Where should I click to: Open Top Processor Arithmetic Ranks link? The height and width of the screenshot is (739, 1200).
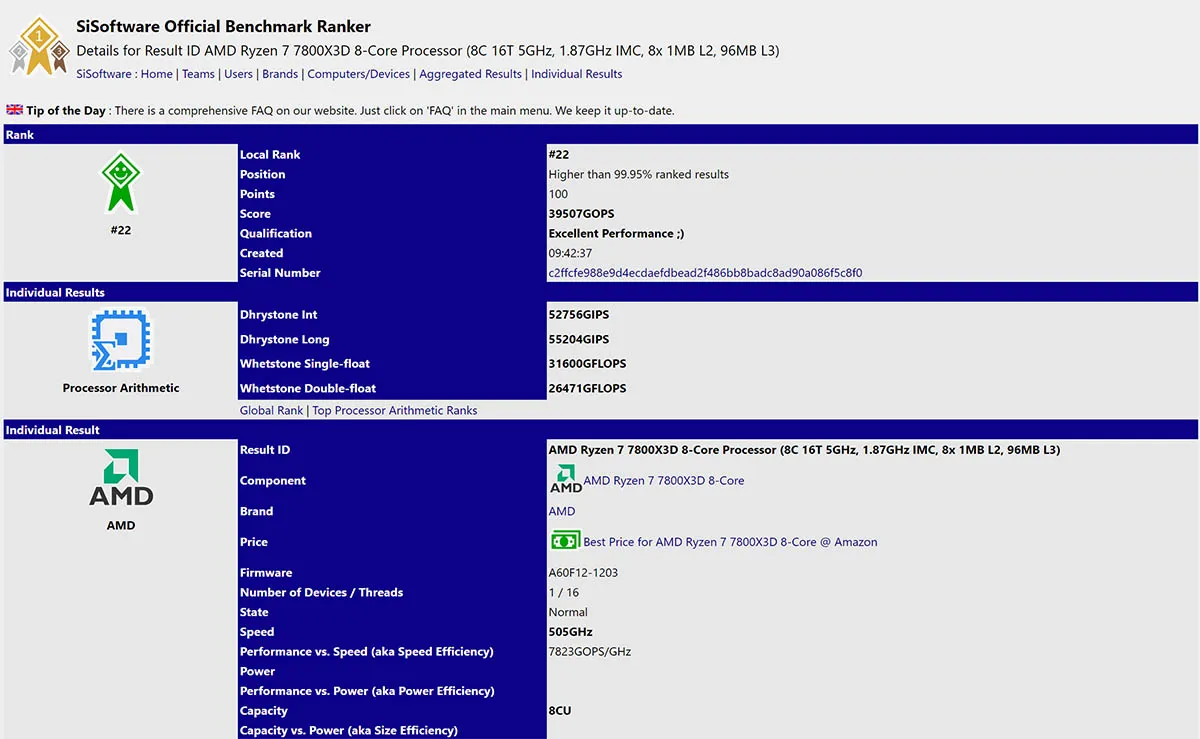(x=395, y=411)
